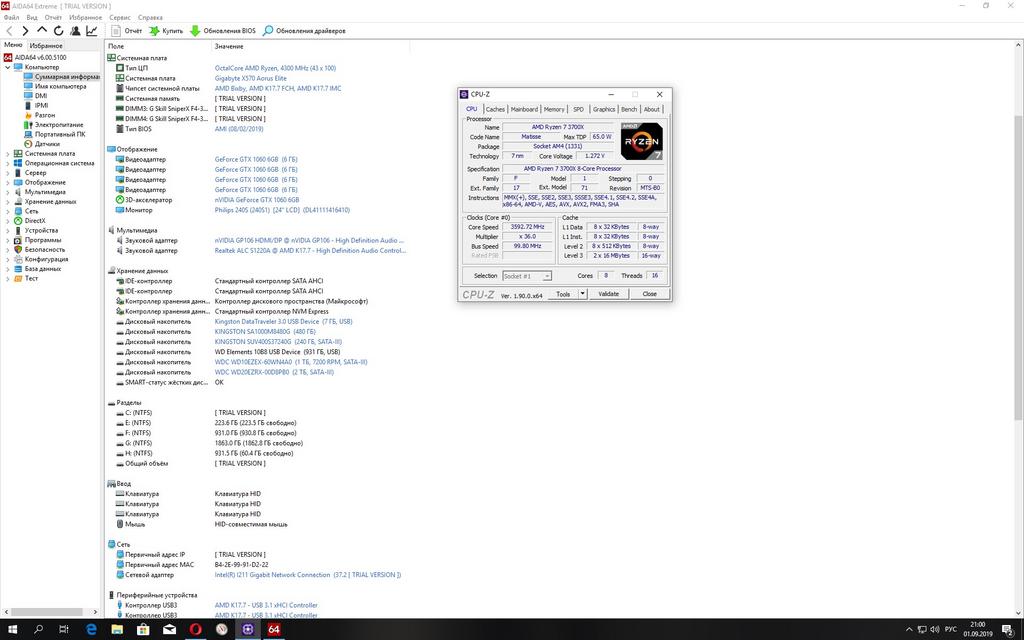Select the DMI tree item

41,96
